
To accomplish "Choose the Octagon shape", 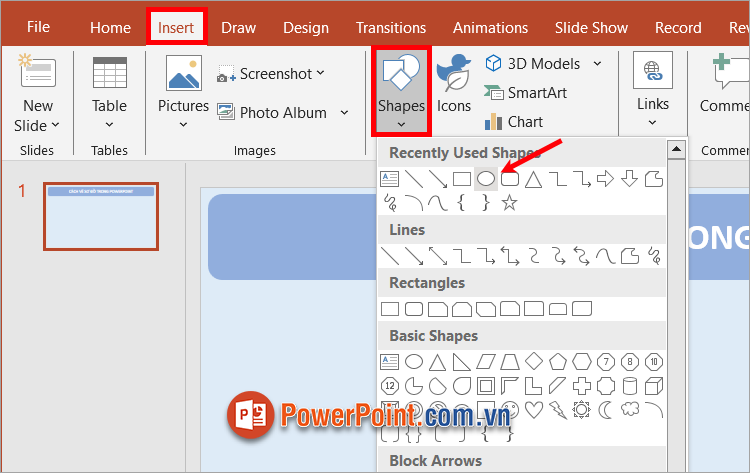I will [x=630, y=362].
